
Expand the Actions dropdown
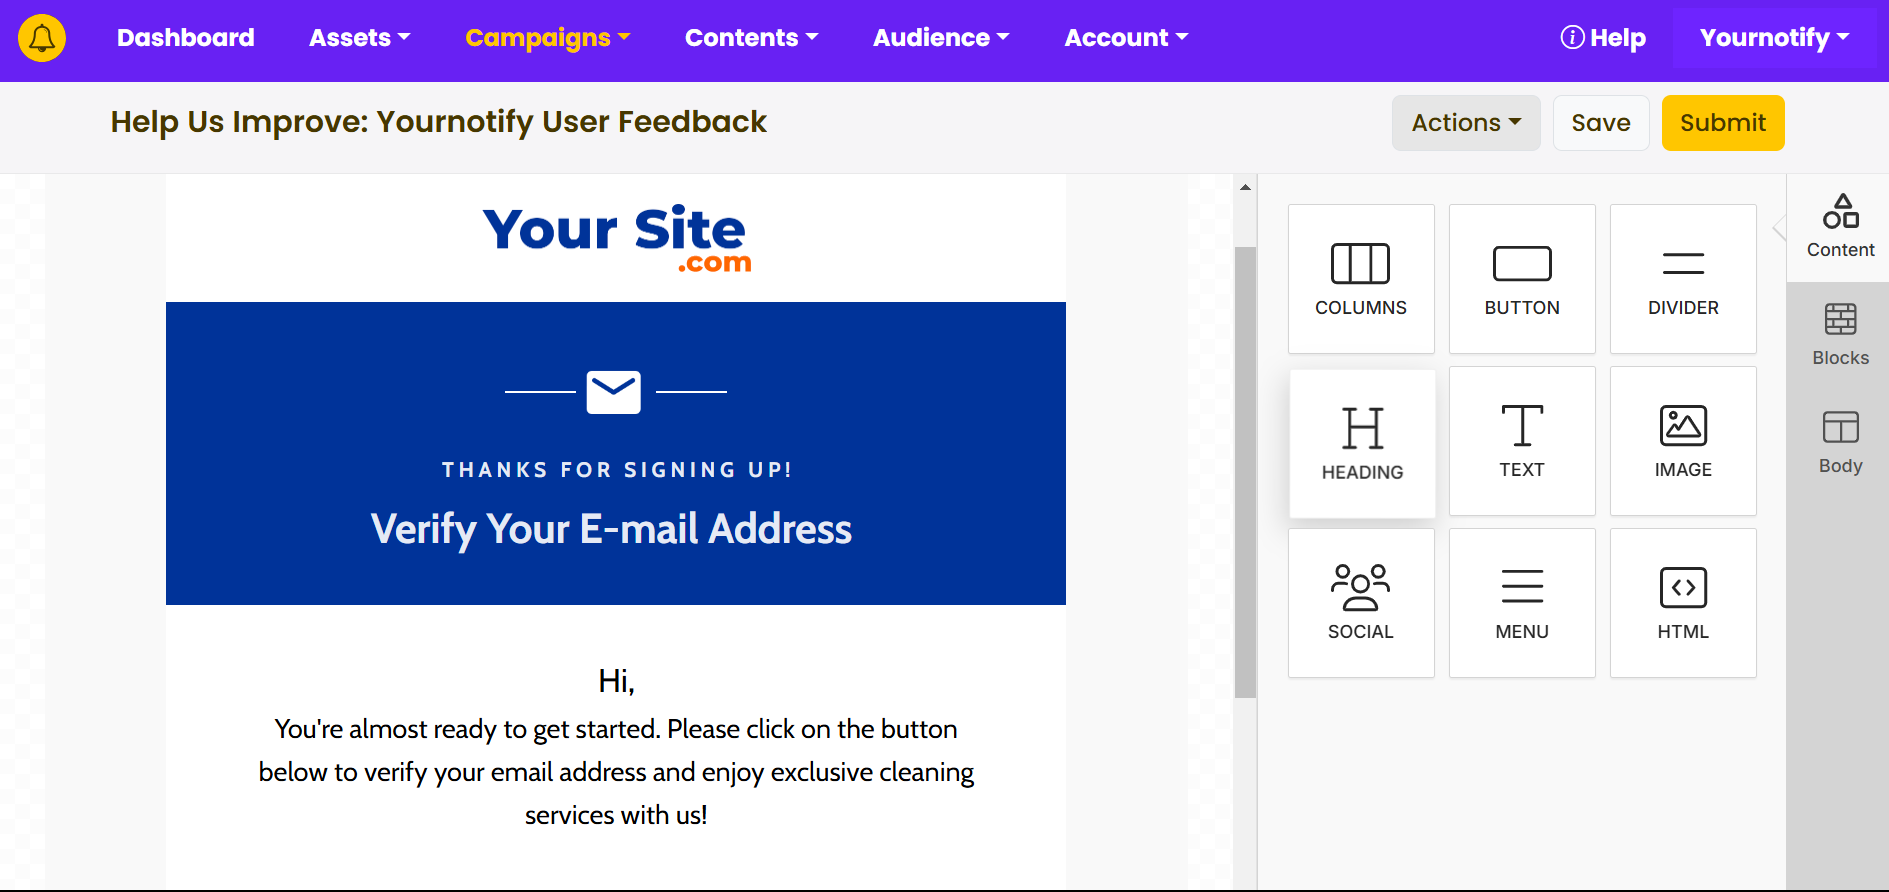tap(1466, 123)
